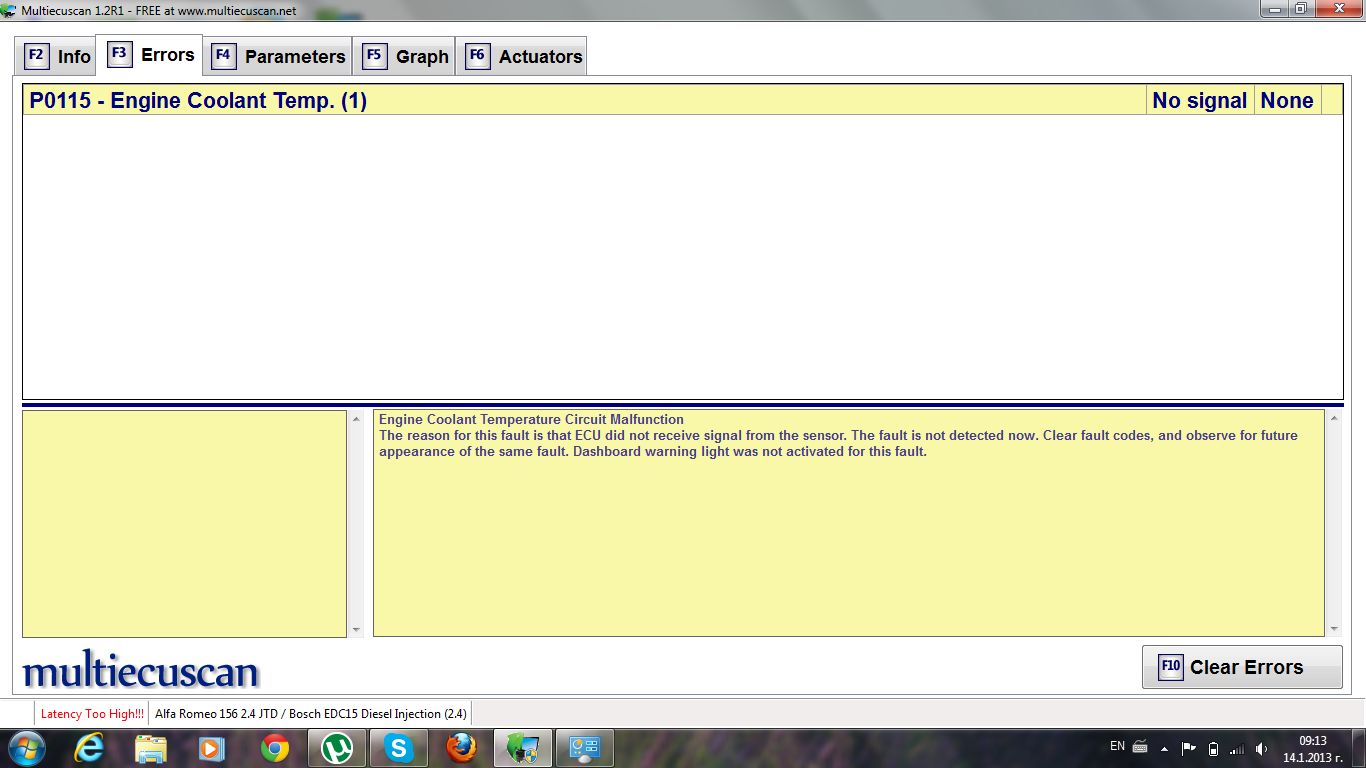Open the Graph tab
The width and height of the screenshot is (1366, 768).
406,56
